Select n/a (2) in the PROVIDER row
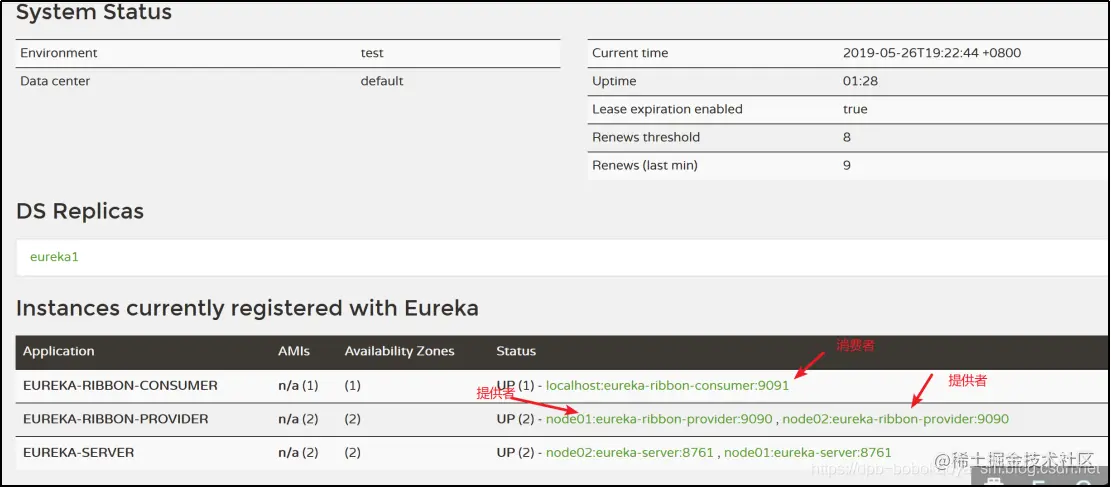Image resolution: width=1111 pixels, height=487 pixels. [298, 419]
